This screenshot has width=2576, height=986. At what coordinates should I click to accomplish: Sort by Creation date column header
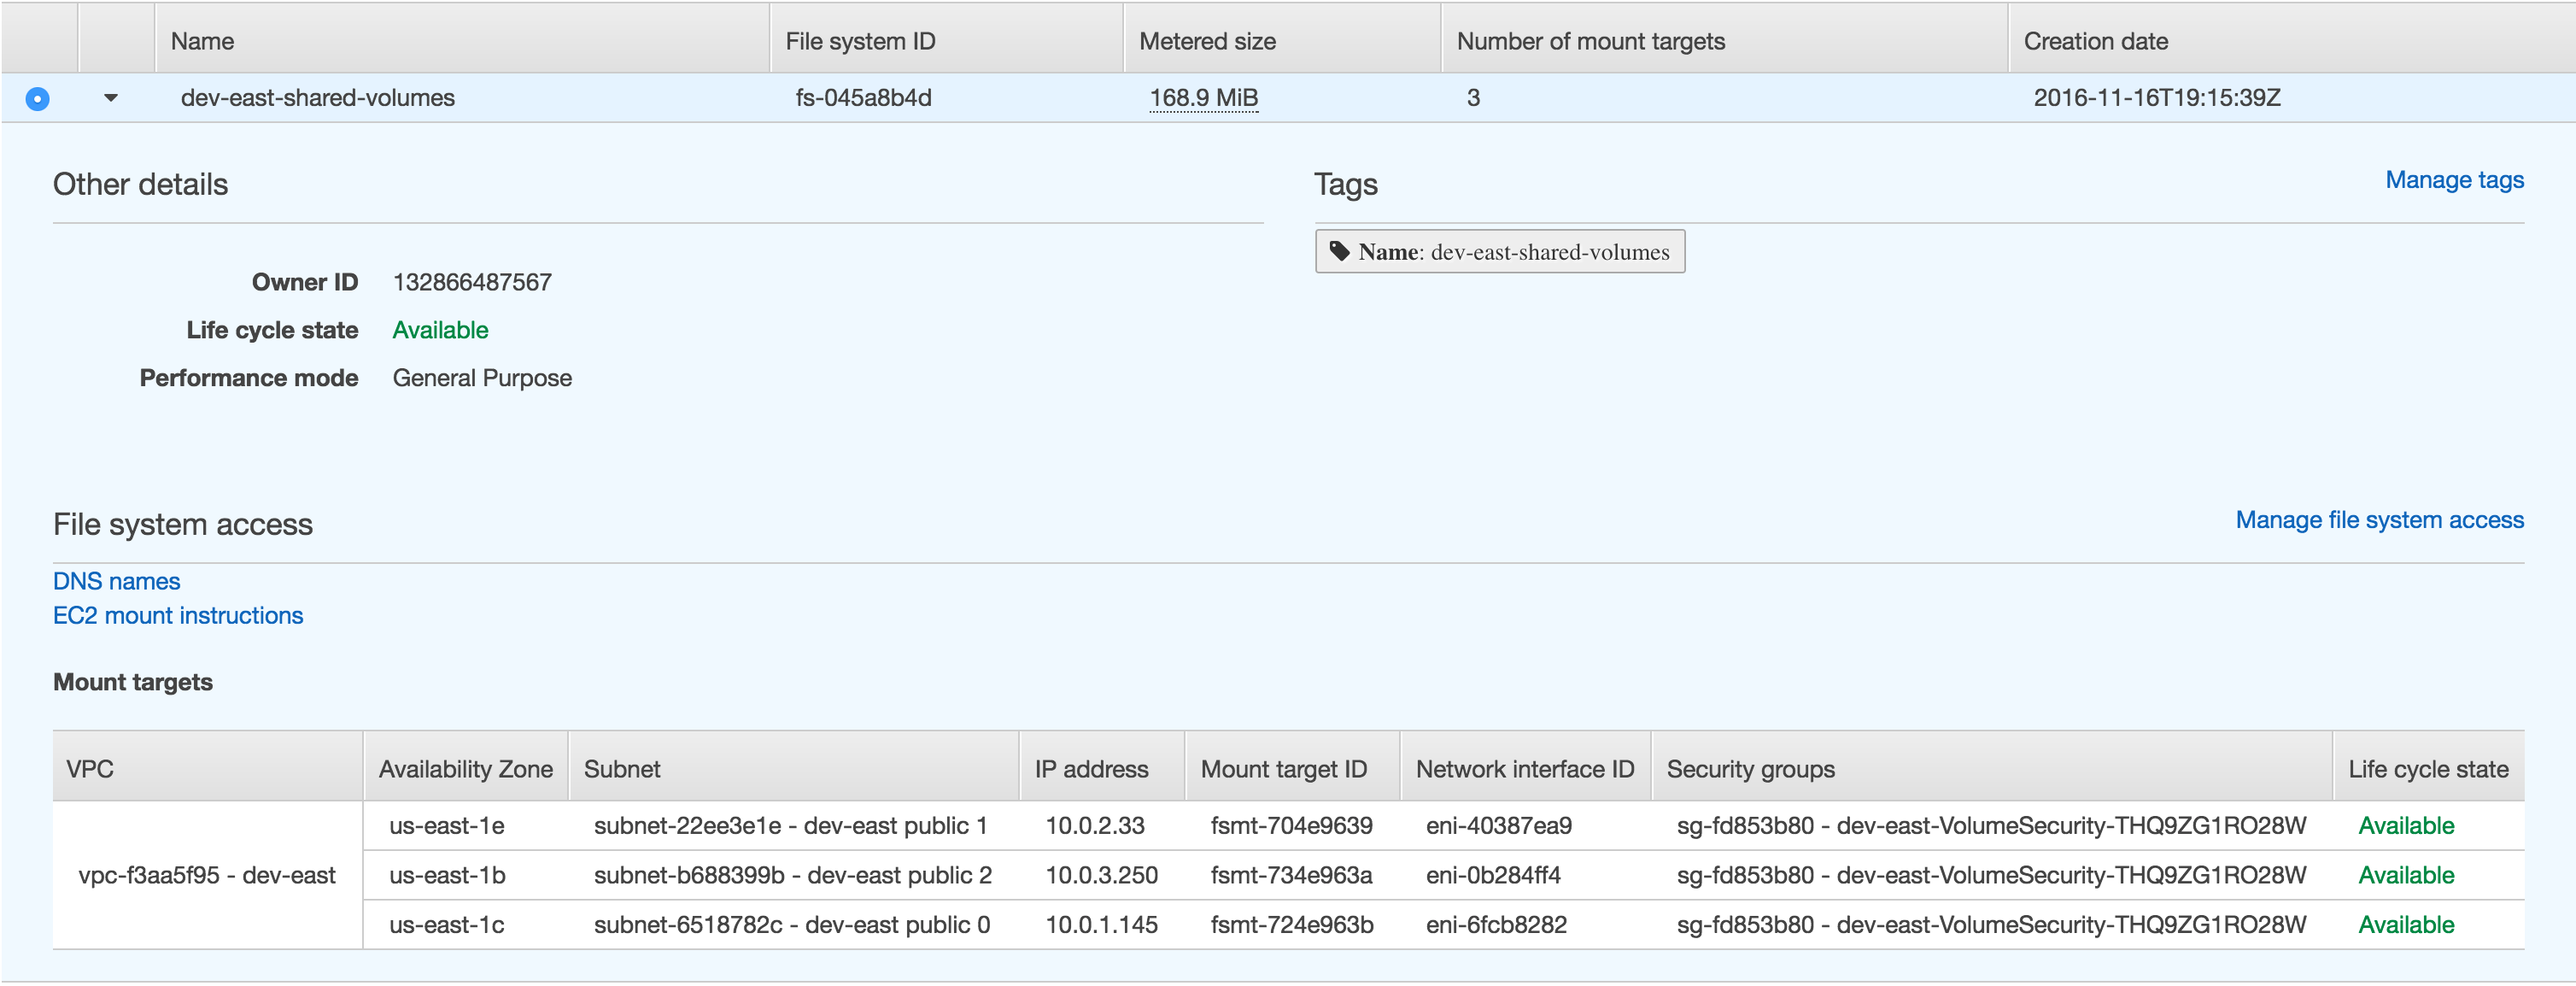pos(2095,41)
